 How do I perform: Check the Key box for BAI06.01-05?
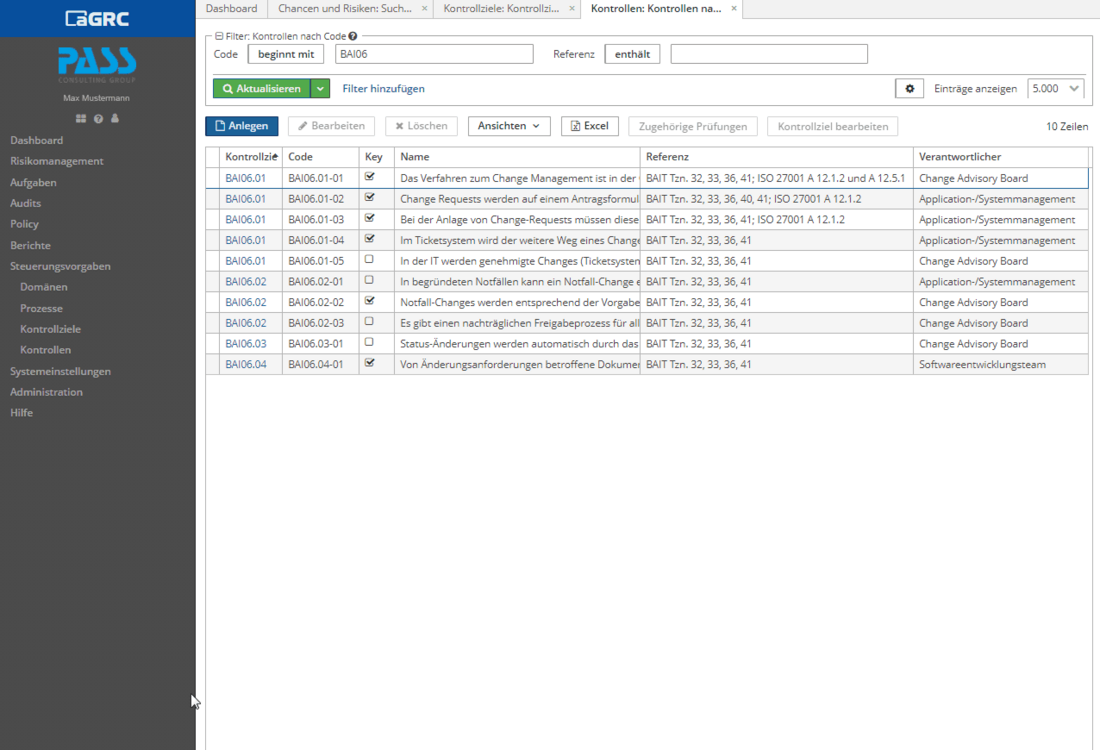click(x=369, y=260)
